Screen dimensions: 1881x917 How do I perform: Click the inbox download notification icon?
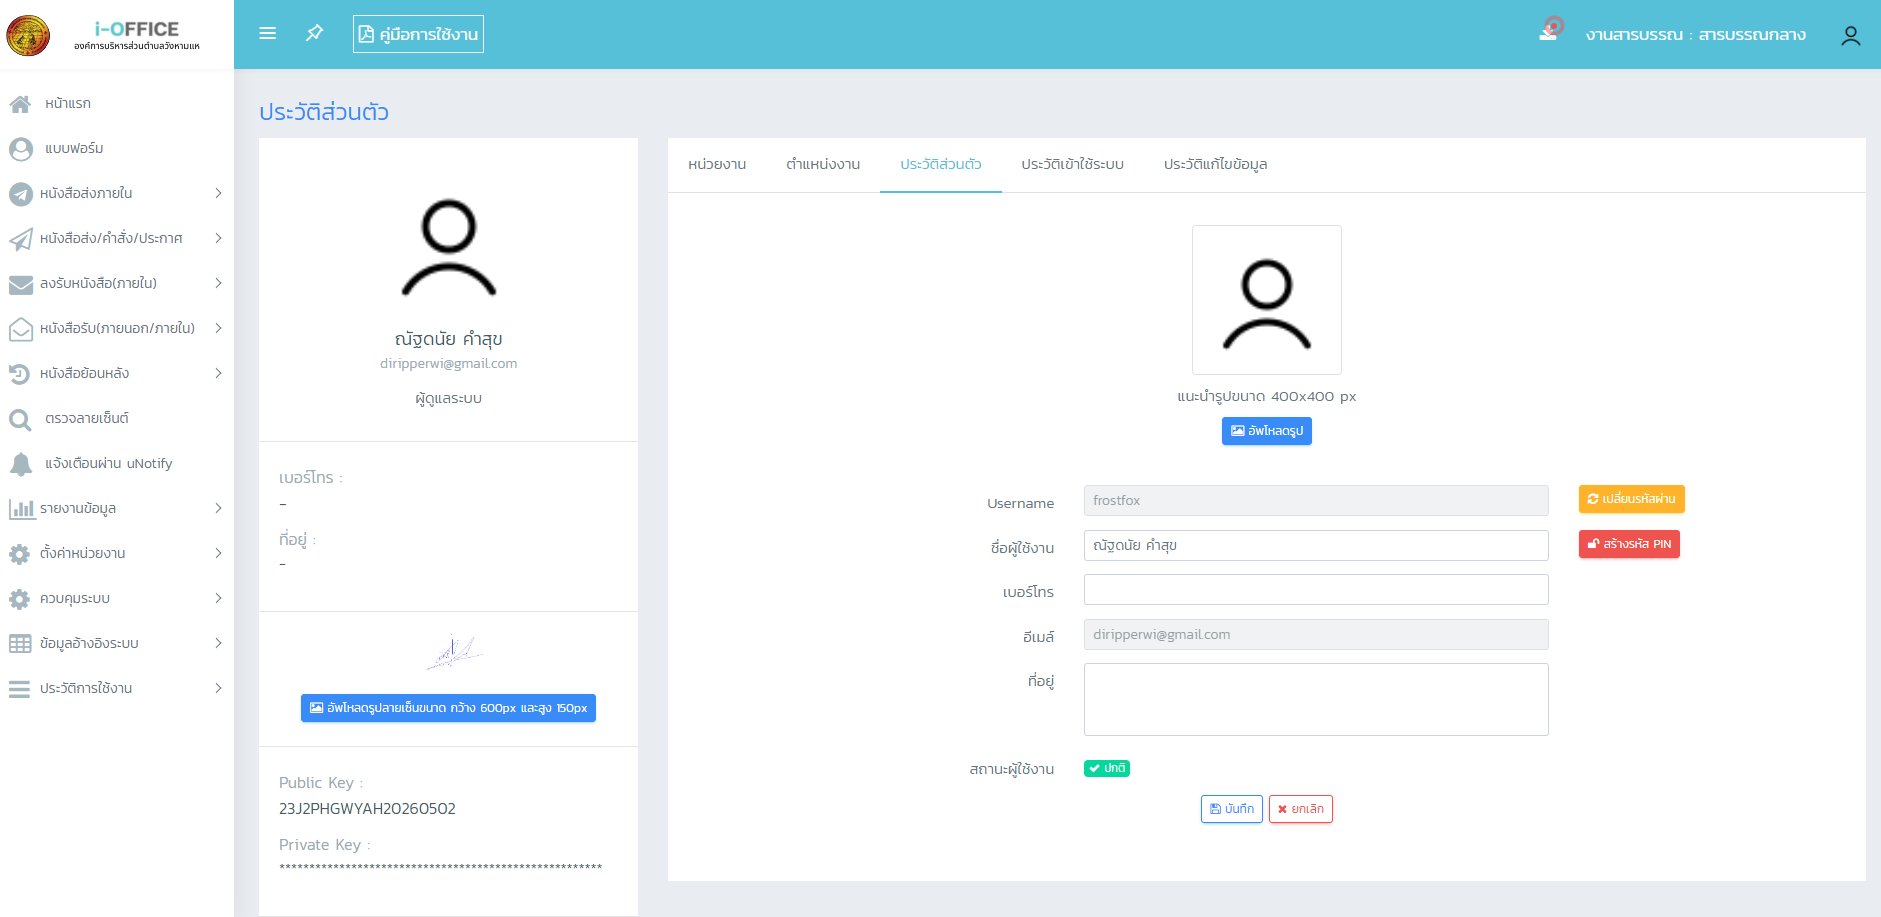[x=1549, y=30]
